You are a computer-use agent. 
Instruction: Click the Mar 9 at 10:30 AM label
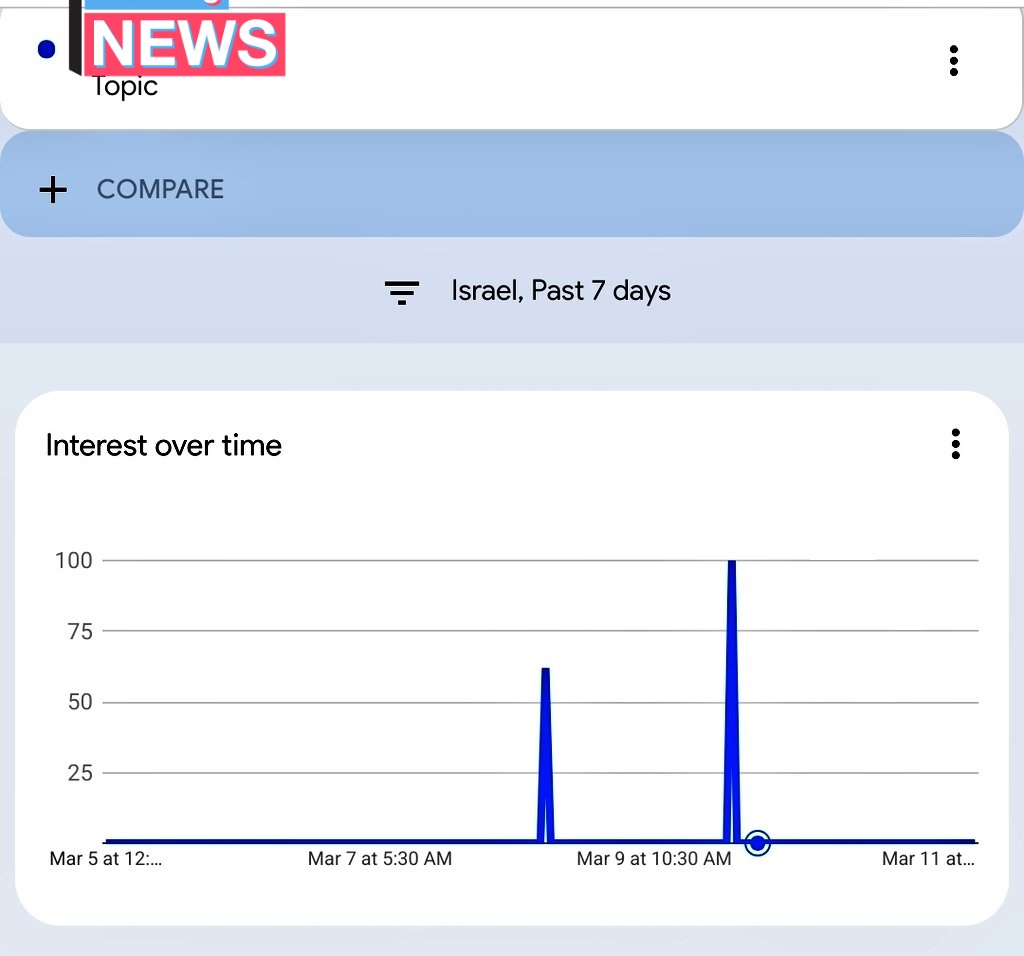point(654,858)
